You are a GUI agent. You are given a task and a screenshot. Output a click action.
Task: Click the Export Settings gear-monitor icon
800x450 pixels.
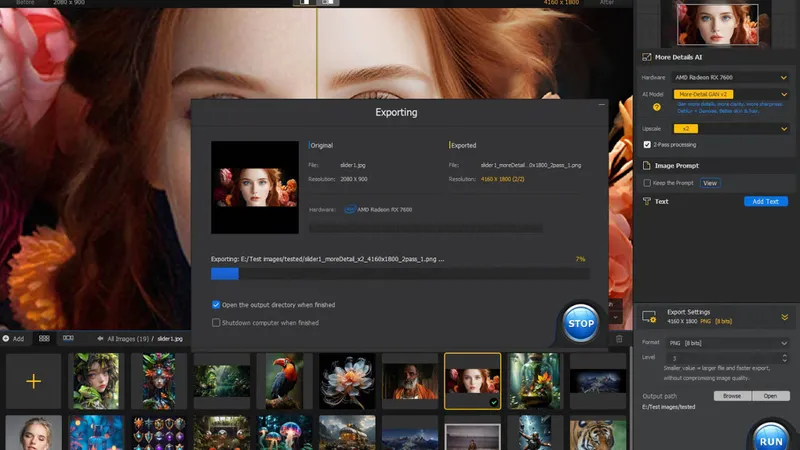647,316
